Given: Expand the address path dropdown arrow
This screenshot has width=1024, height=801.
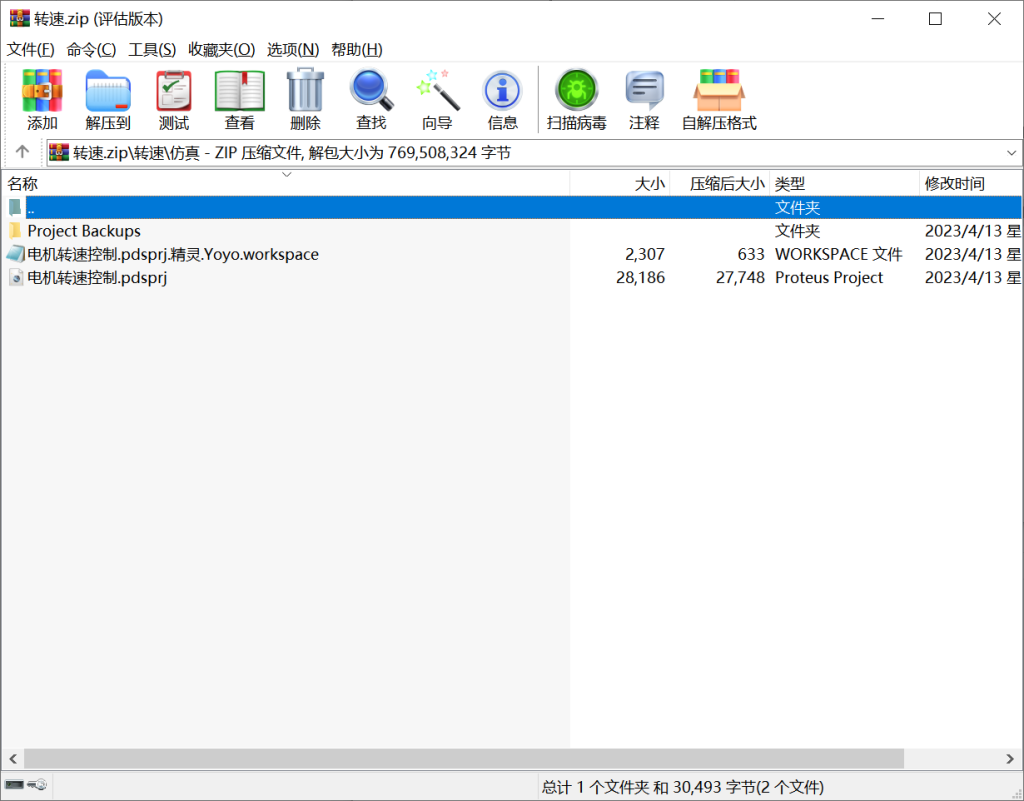Looking at the screenshot, I should point(1011,153).
